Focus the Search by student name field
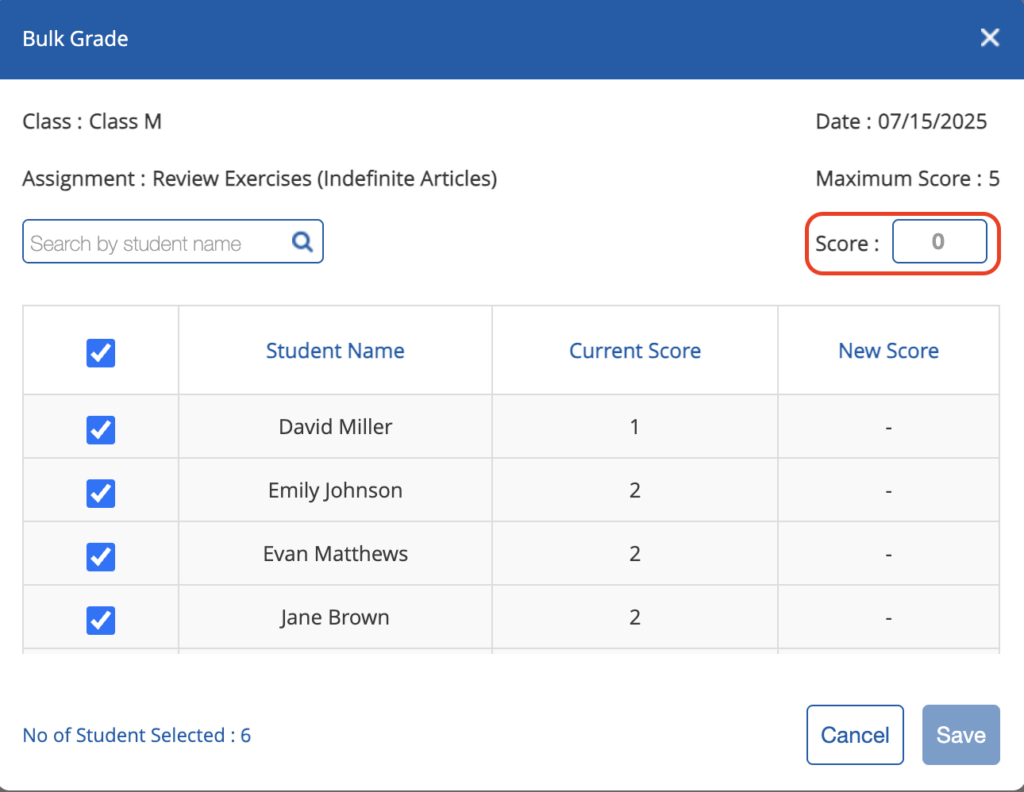The image size is (1024, 792). coord(172,242)
